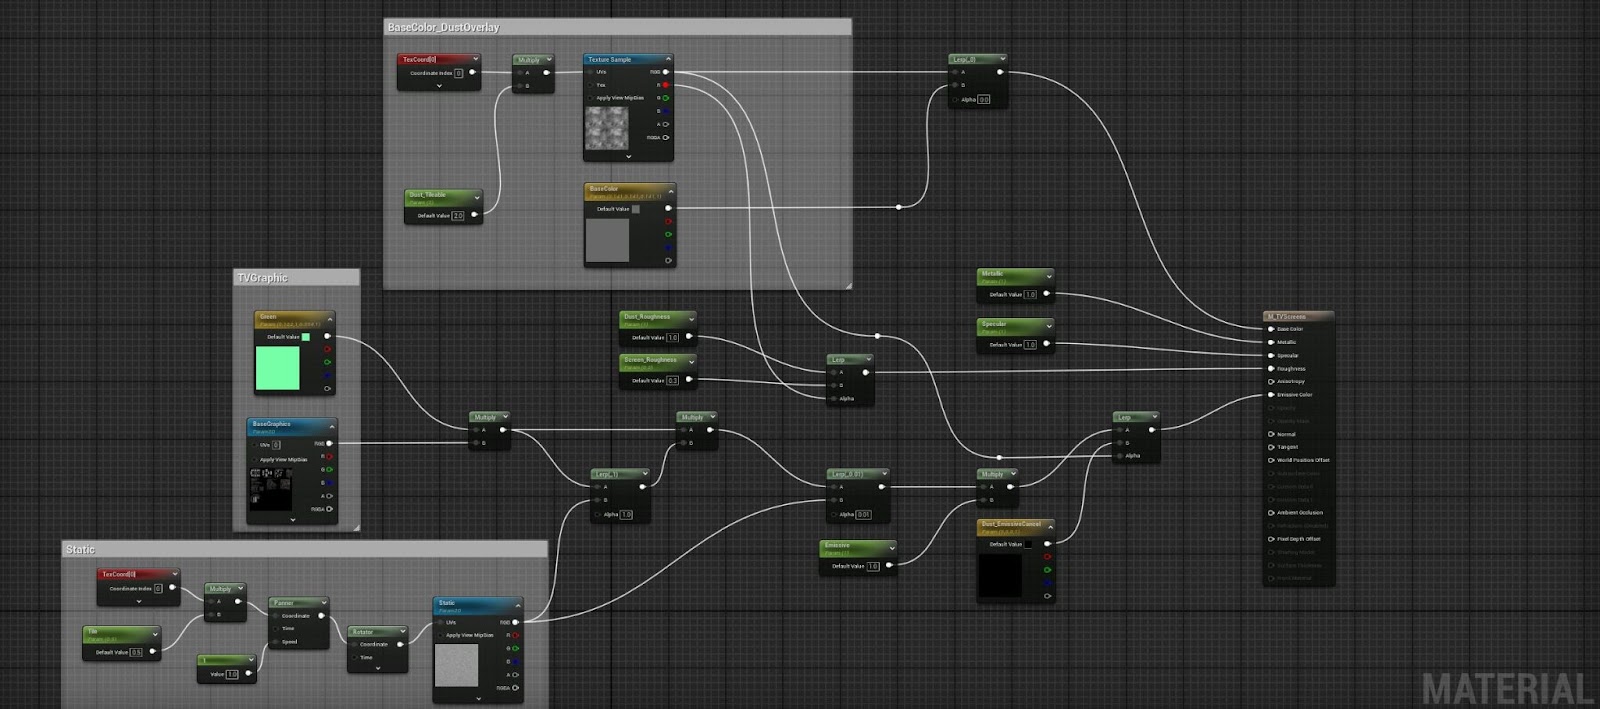Image resolution: width=1600 pixels, height=709 pixels.
Task: Click the RGBA output pin on Texture Sample
Action: (666, 137)
